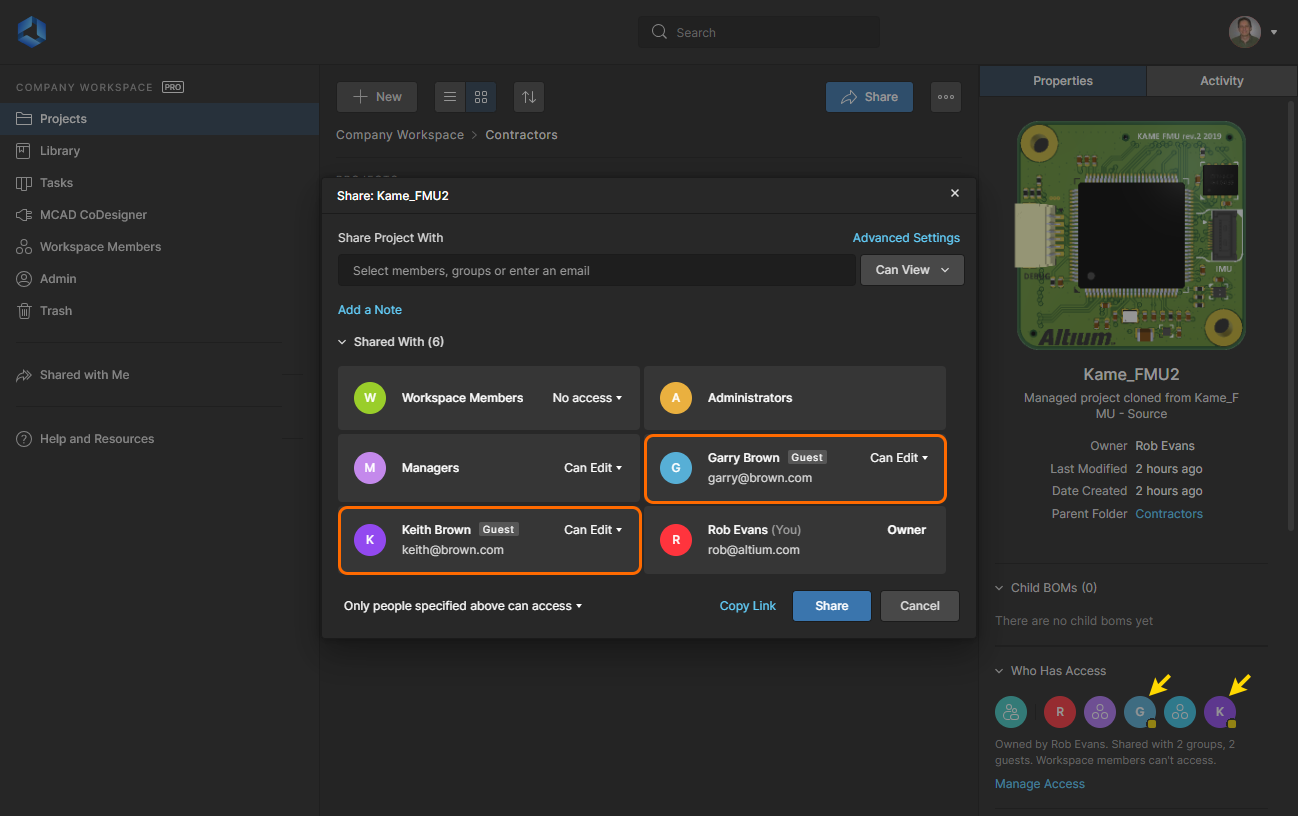Open Help and Resources in the sidebar
1298x816 pixels.
pyautogui.click(x=159, y=439)
